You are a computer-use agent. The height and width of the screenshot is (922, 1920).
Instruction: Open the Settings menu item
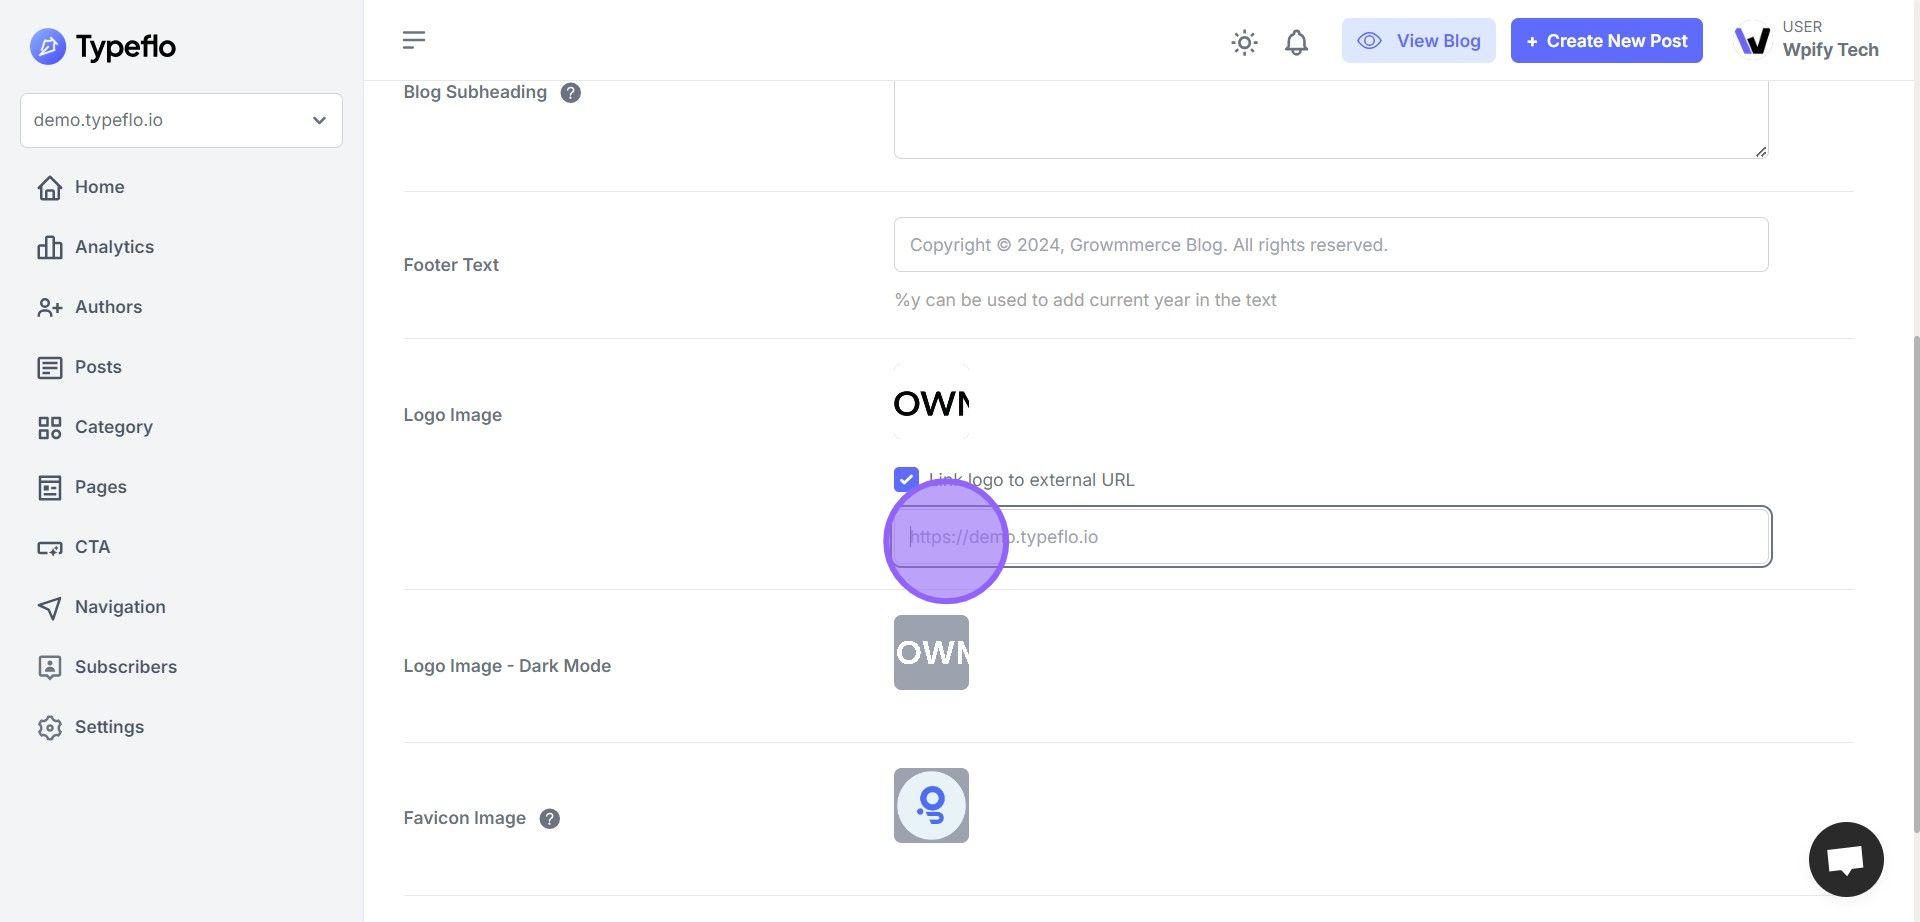[x=109, y=727]
